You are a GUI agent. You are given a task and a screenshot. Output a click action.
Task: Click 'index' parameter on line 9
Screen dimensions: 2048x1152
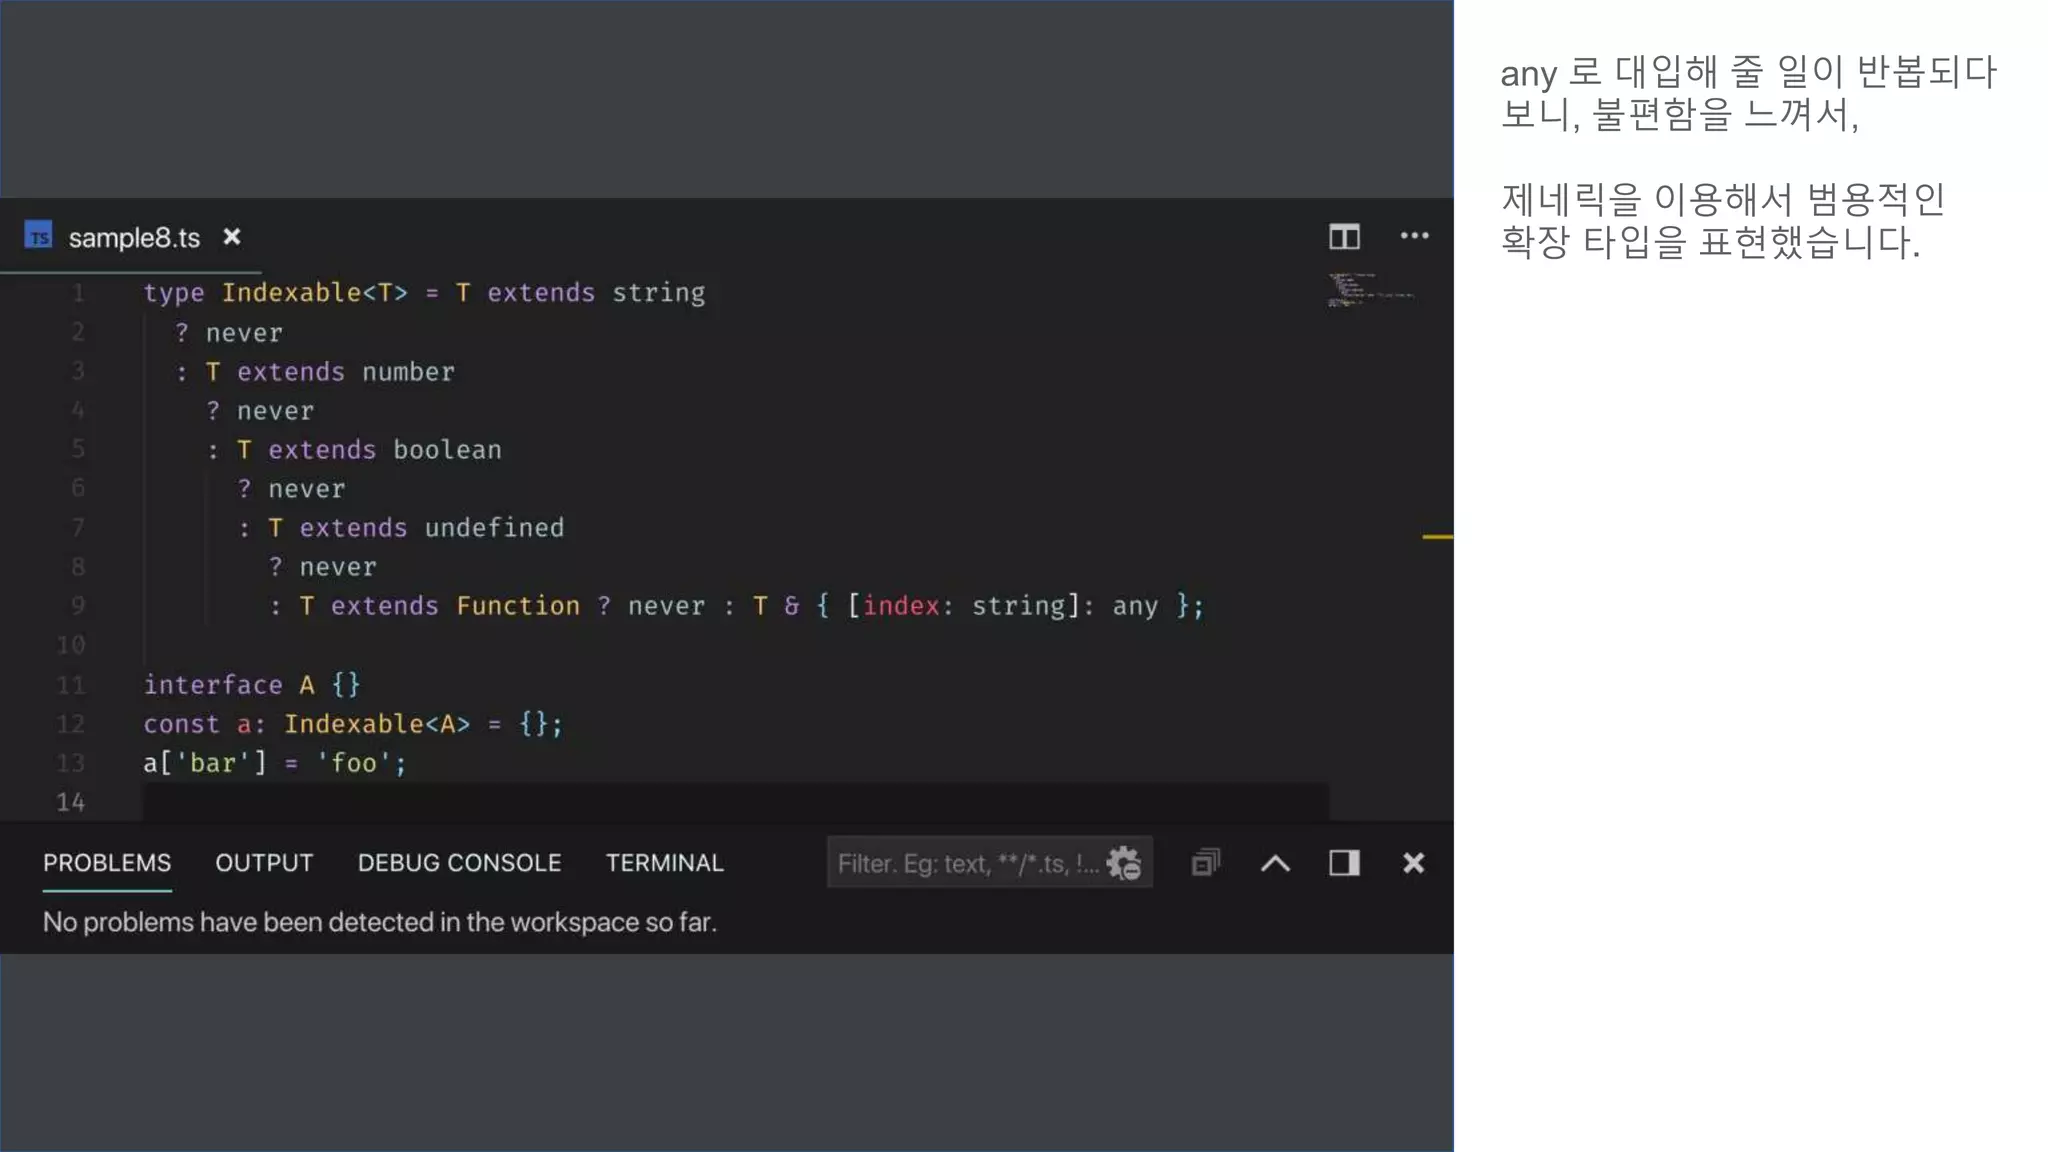pyautogui.click(x=901, y=606)
